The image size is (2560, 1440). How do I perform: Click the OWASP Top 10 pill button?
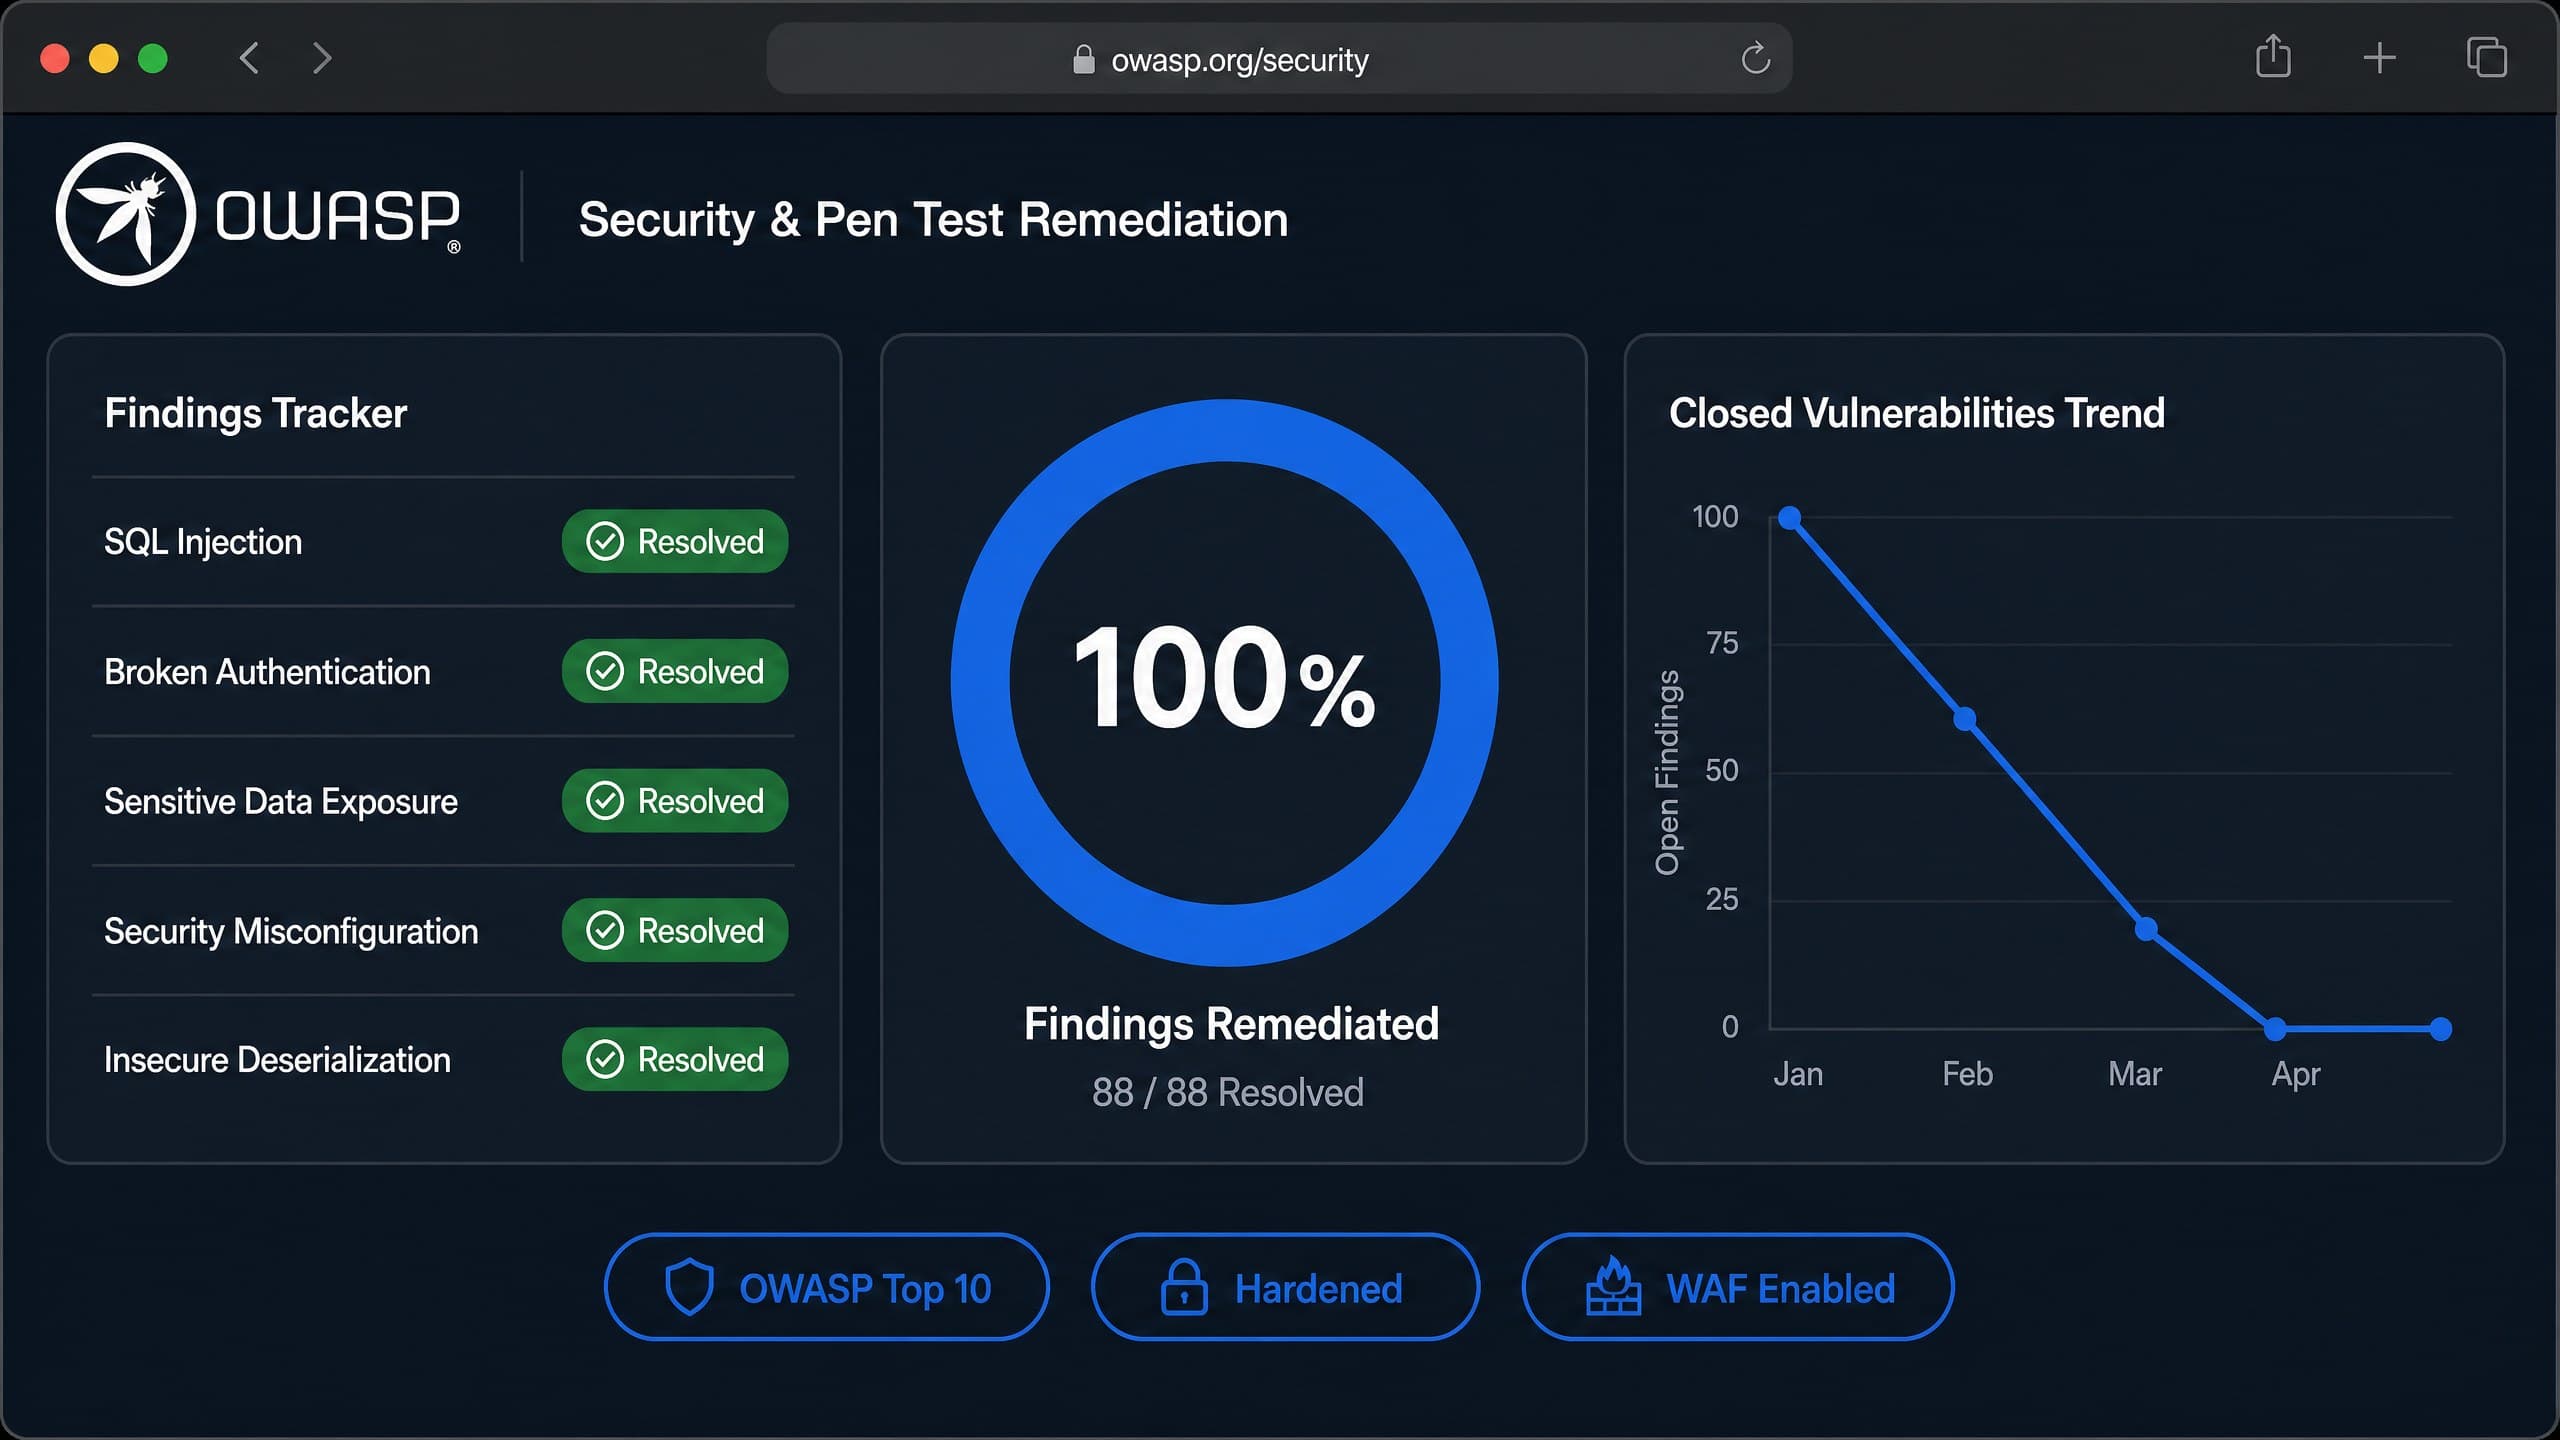pos(827,1287)
